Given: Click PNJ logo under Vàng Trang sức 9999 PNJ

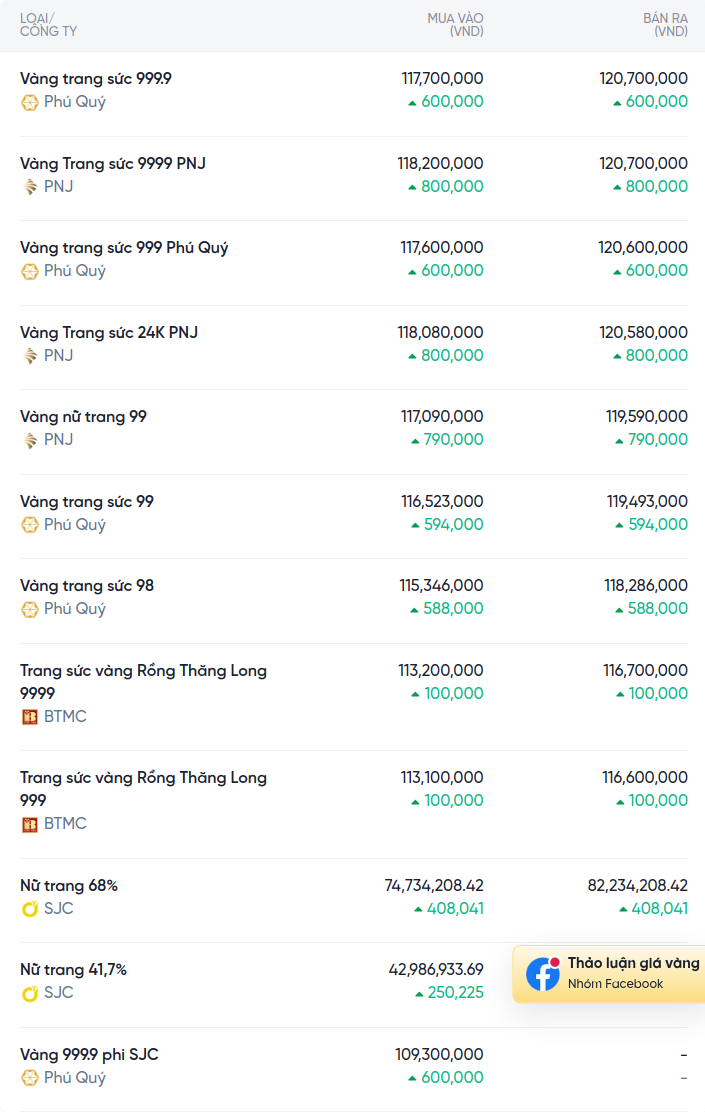Looking at the screenshot, I should click(x=30, y=187).
